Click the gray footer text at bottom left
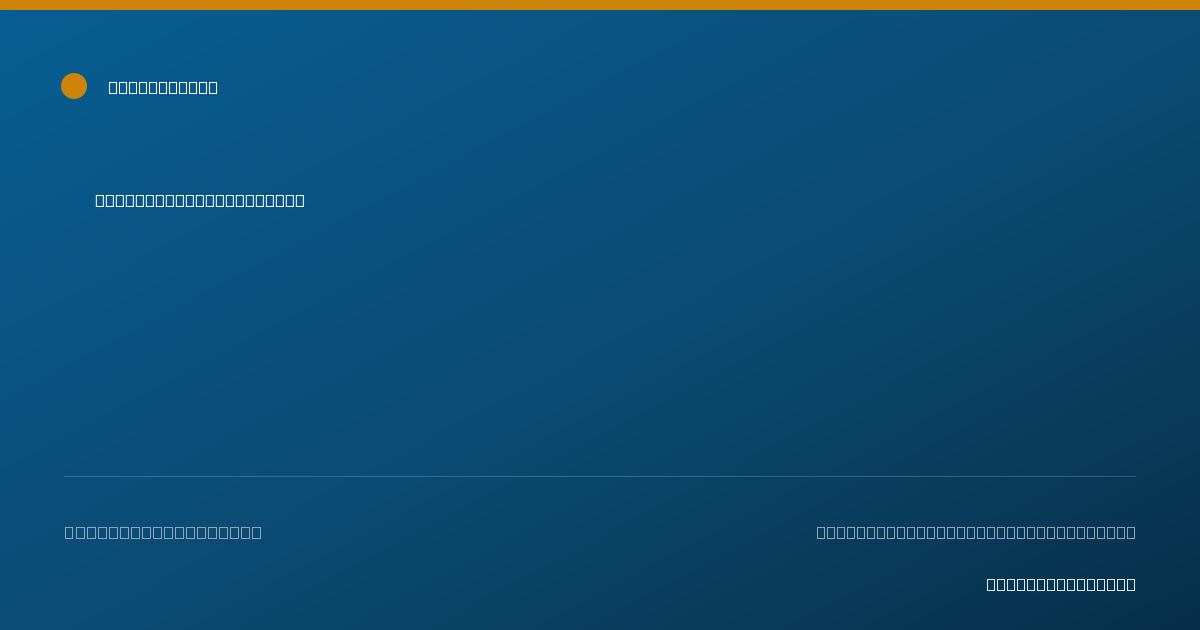The width and height of the screenshot is (1200, 630). [163, 532]
